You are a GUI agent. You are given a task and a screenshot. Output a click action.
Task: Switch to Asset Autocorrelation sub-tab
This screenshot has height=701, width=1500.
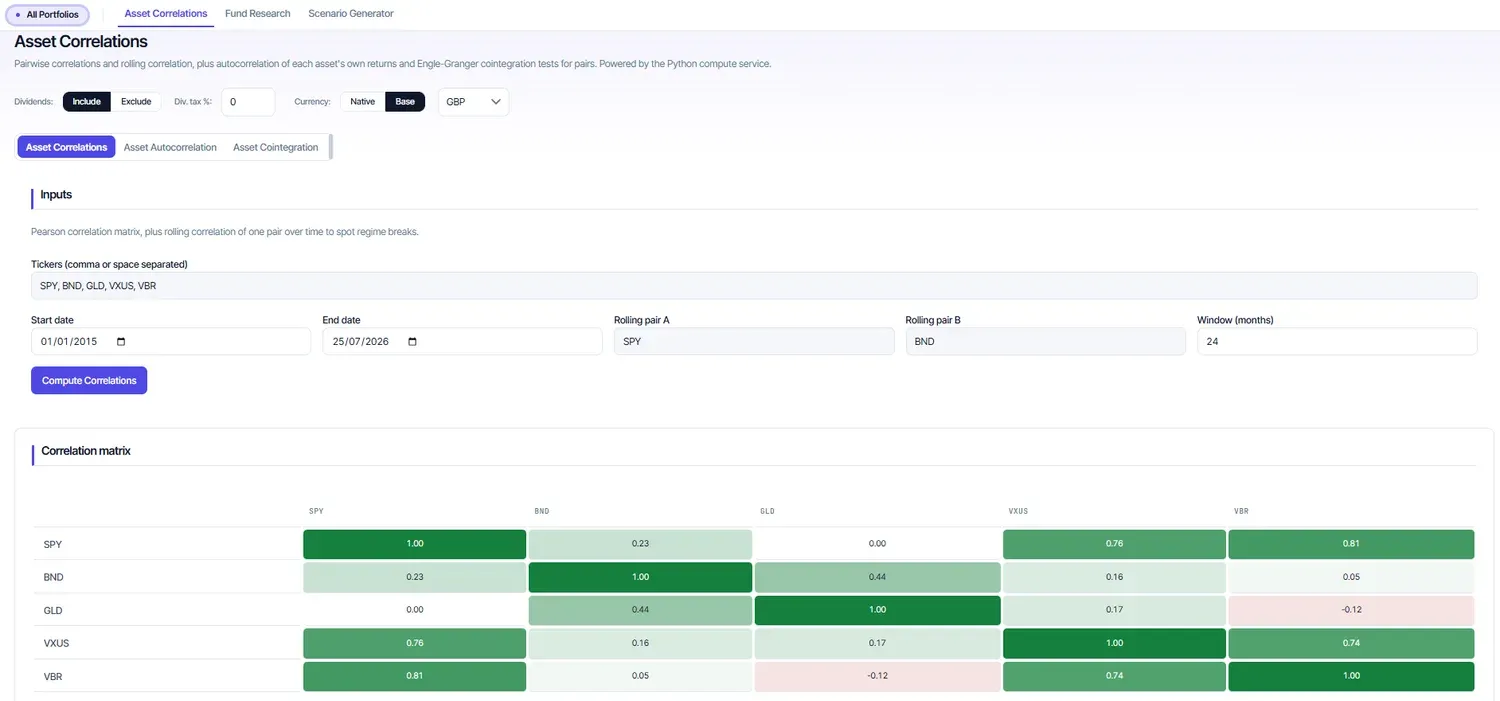pos(170,147)
